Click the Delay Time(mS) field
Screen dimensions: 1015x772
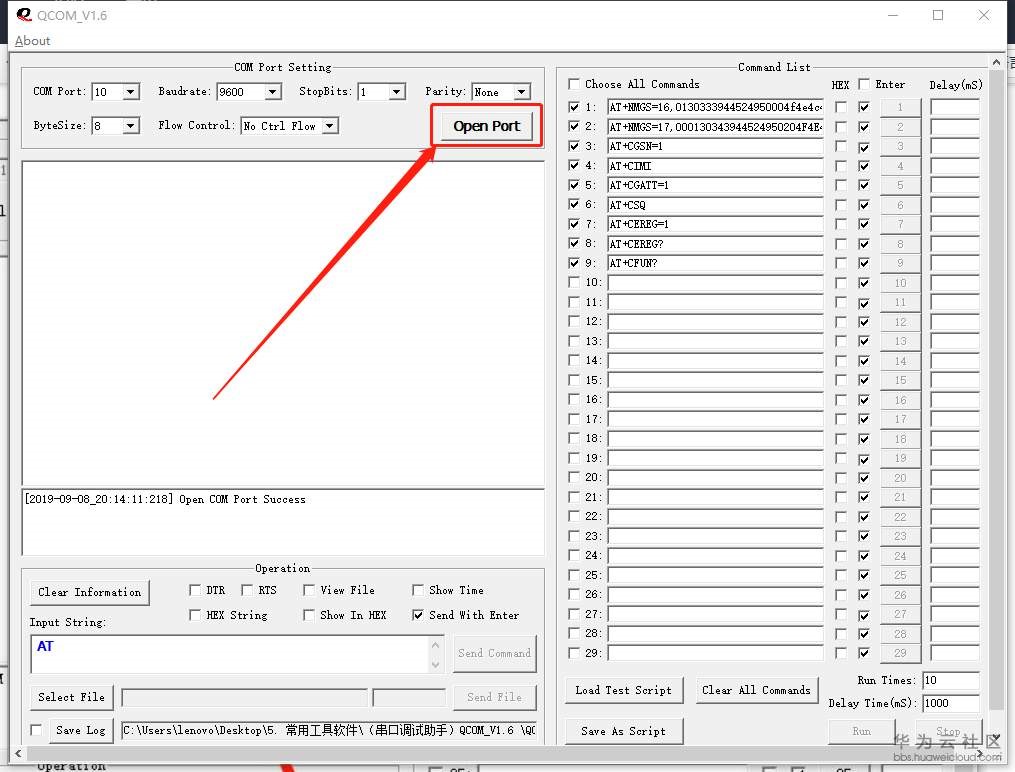pos(950,703)
